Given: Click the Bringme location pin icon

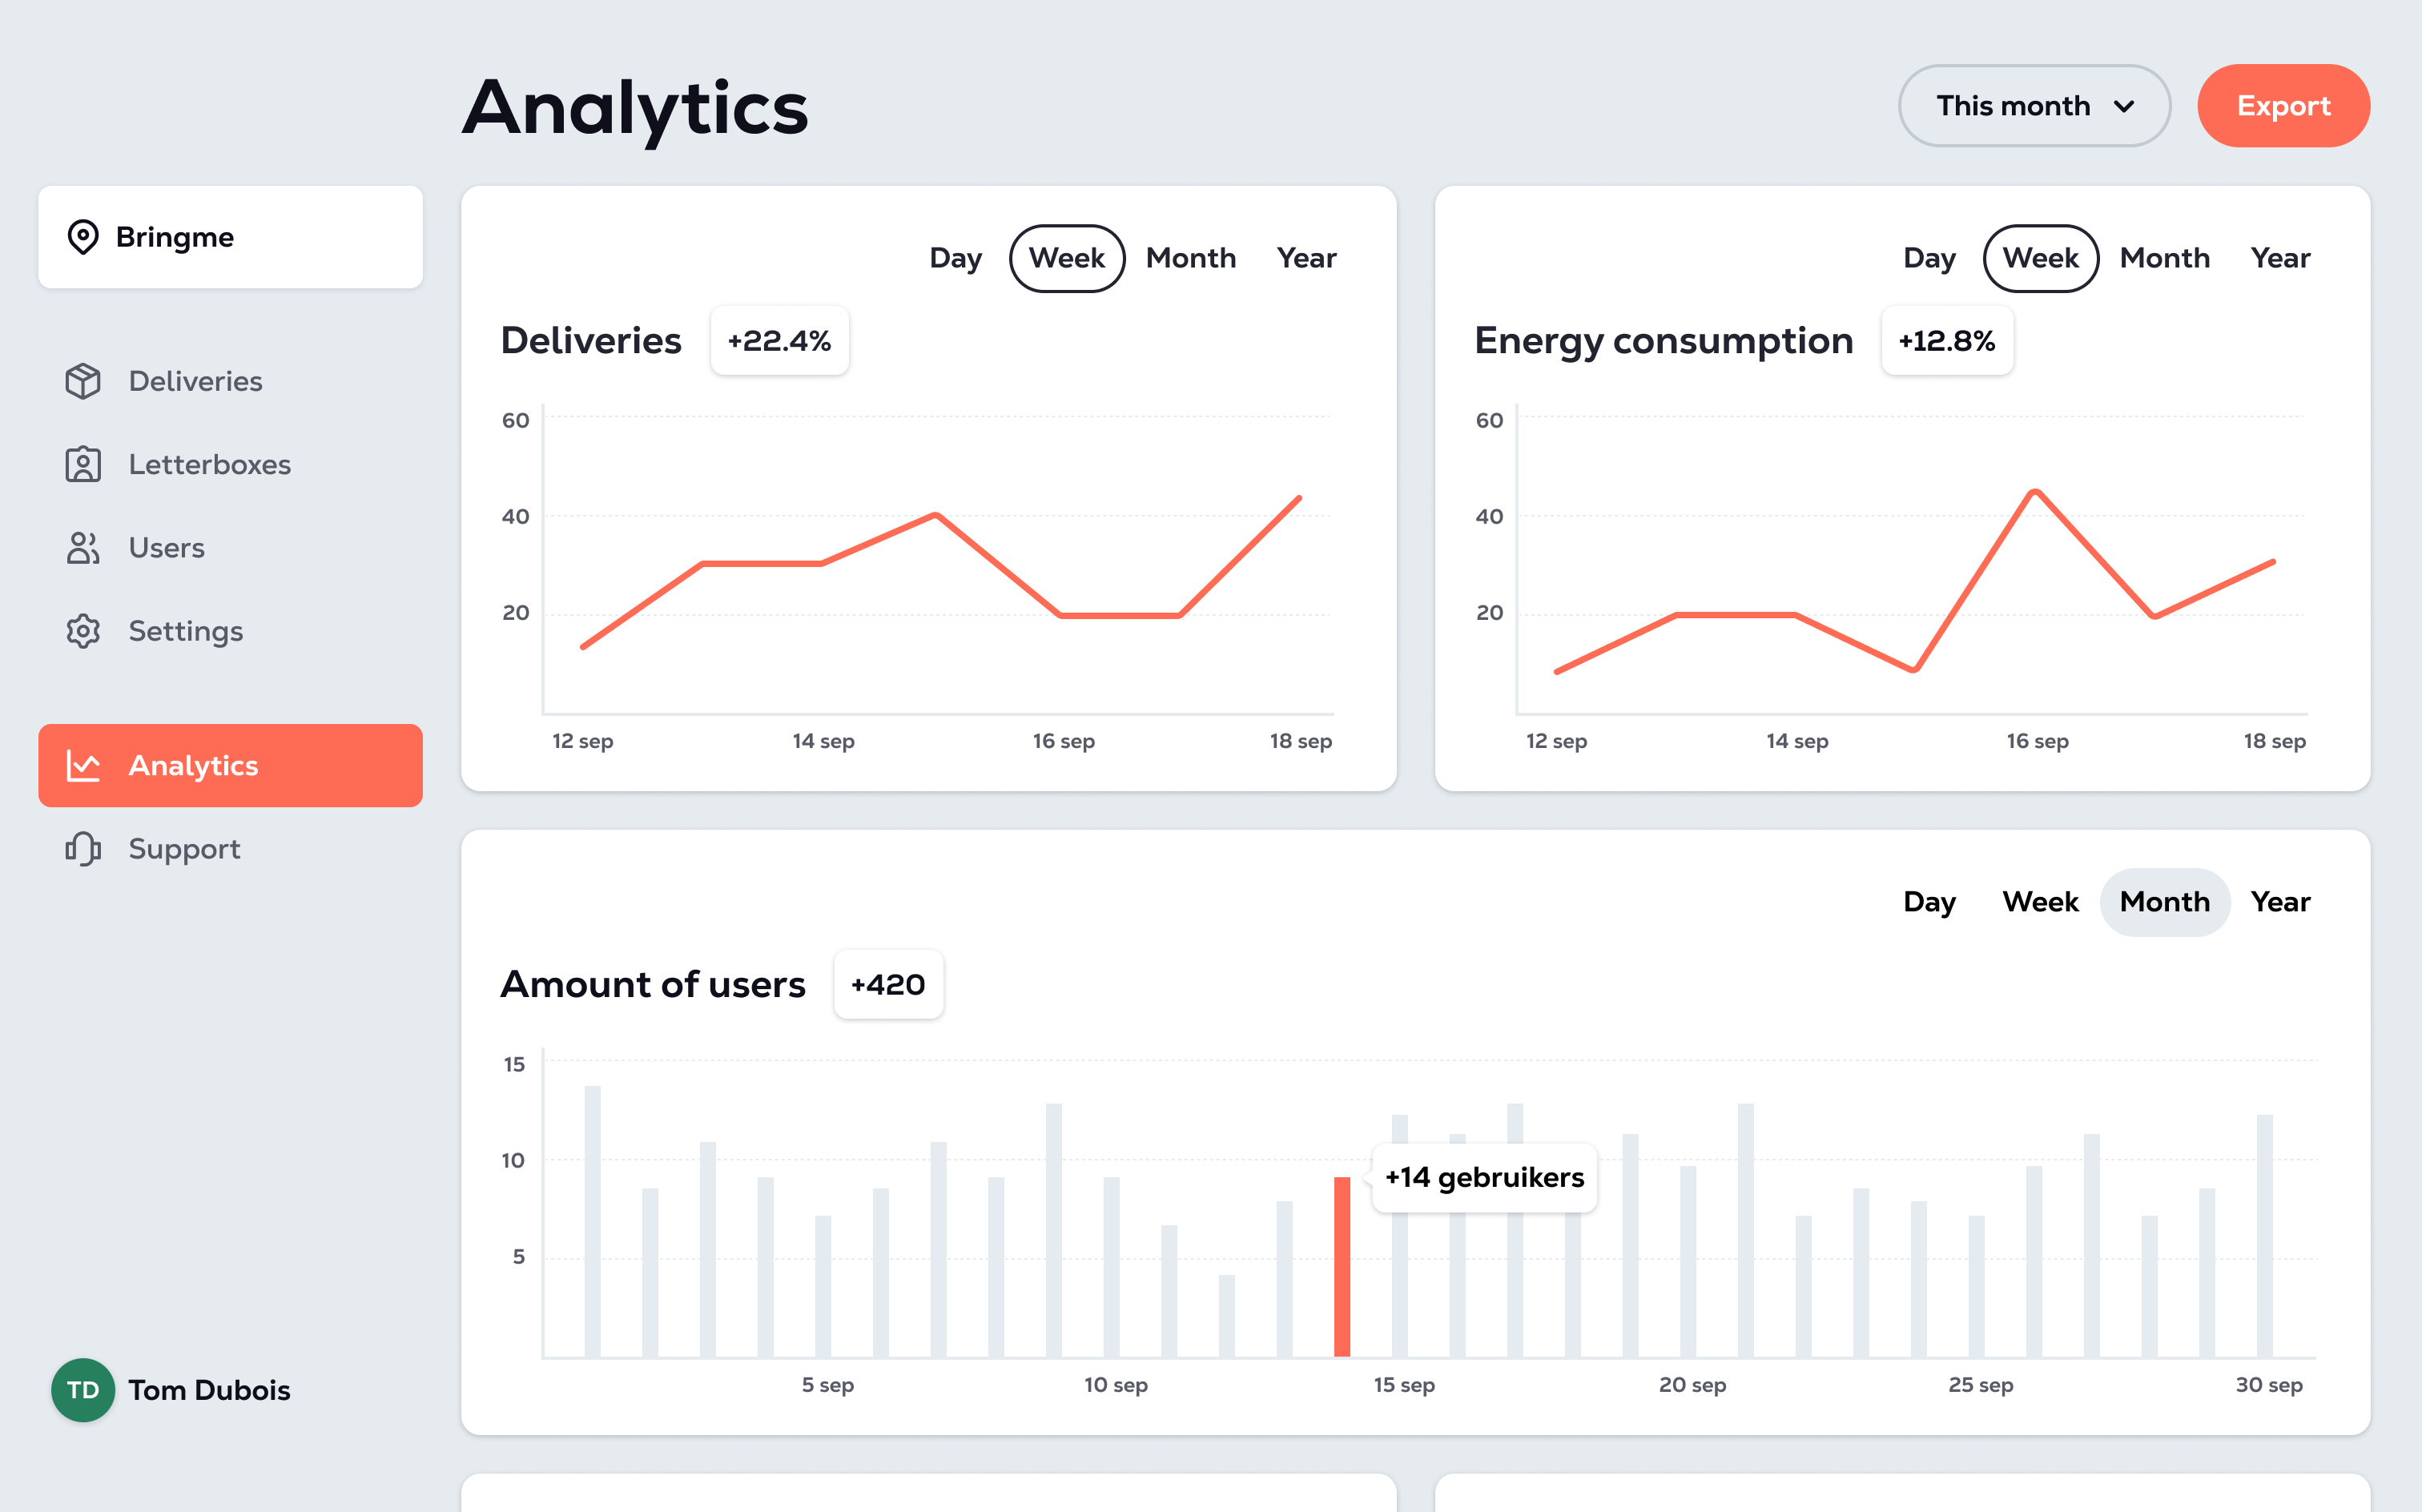Looking at the screenshot, I should (83, 237).
